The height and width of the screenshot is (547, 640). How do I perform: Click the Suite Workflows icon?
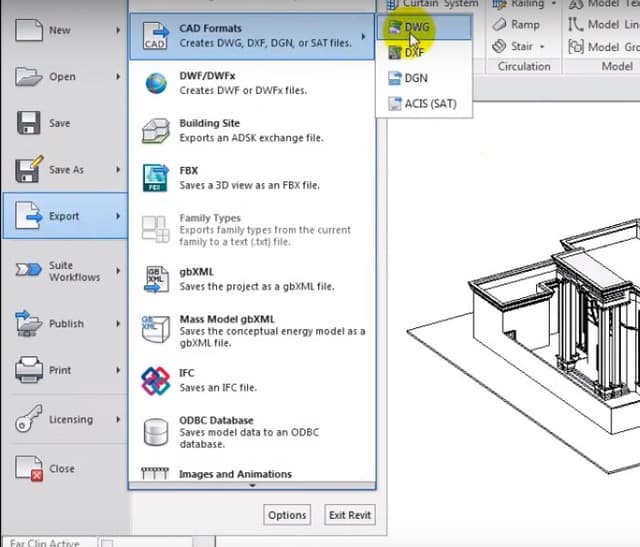coord(29,270)
